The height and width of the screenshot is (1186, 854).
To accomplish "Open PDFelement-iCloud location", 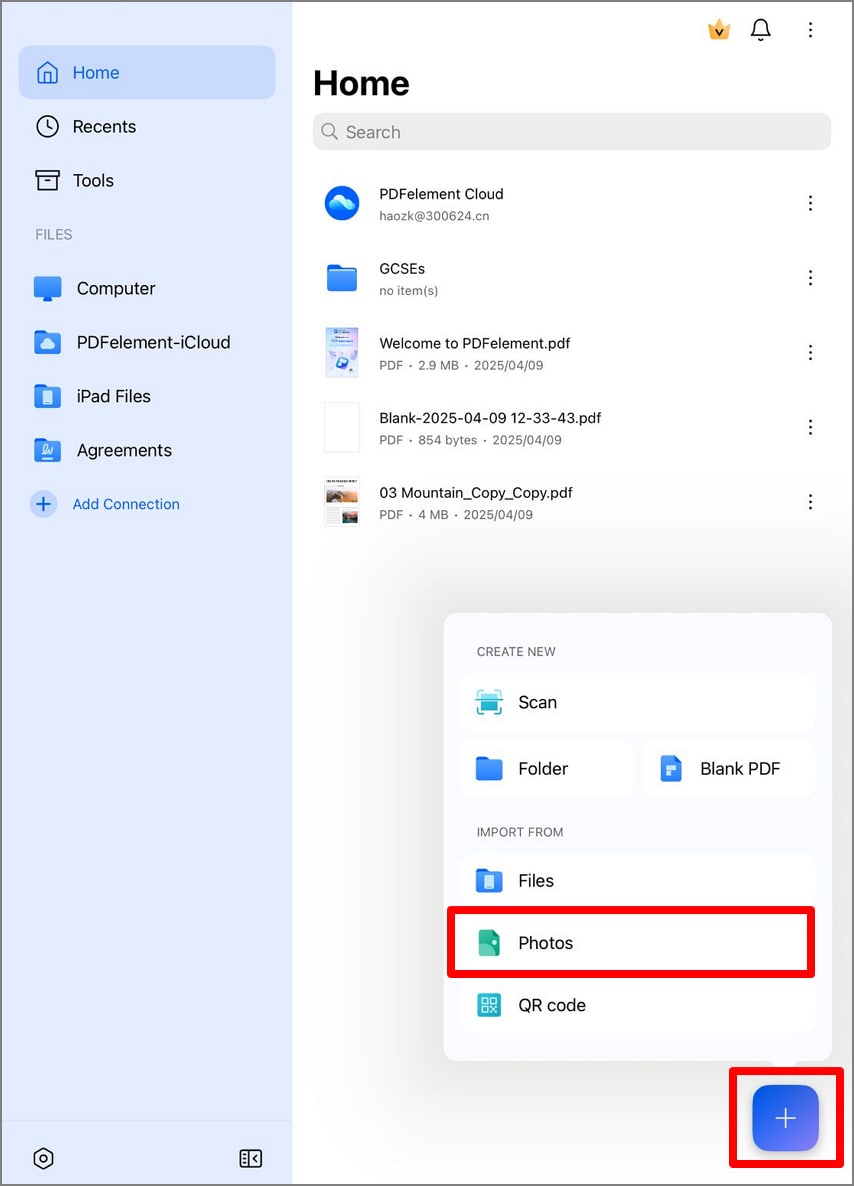I will click(x=147, y=342).
